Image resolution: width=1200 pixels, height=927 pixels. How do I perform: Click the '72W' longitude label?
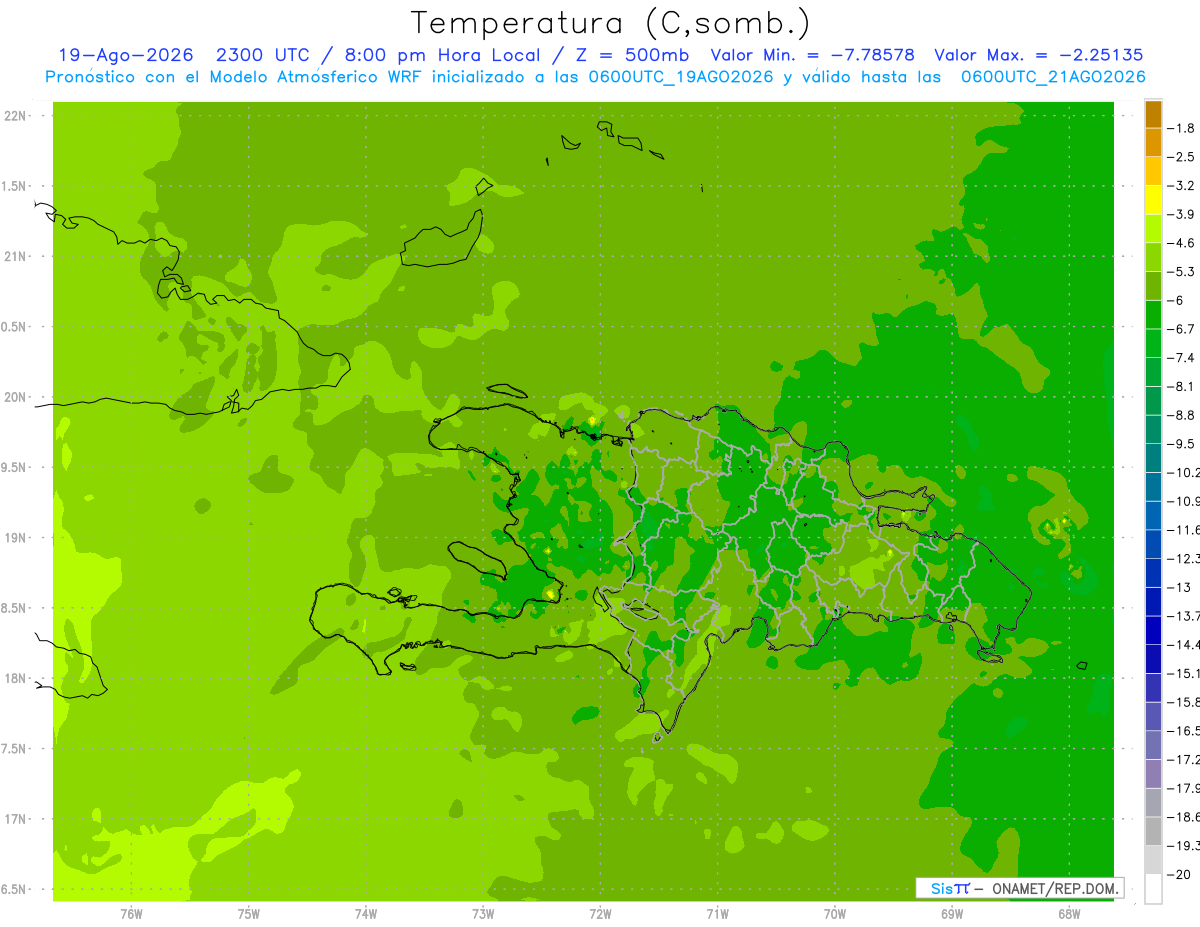coord(600,914)
